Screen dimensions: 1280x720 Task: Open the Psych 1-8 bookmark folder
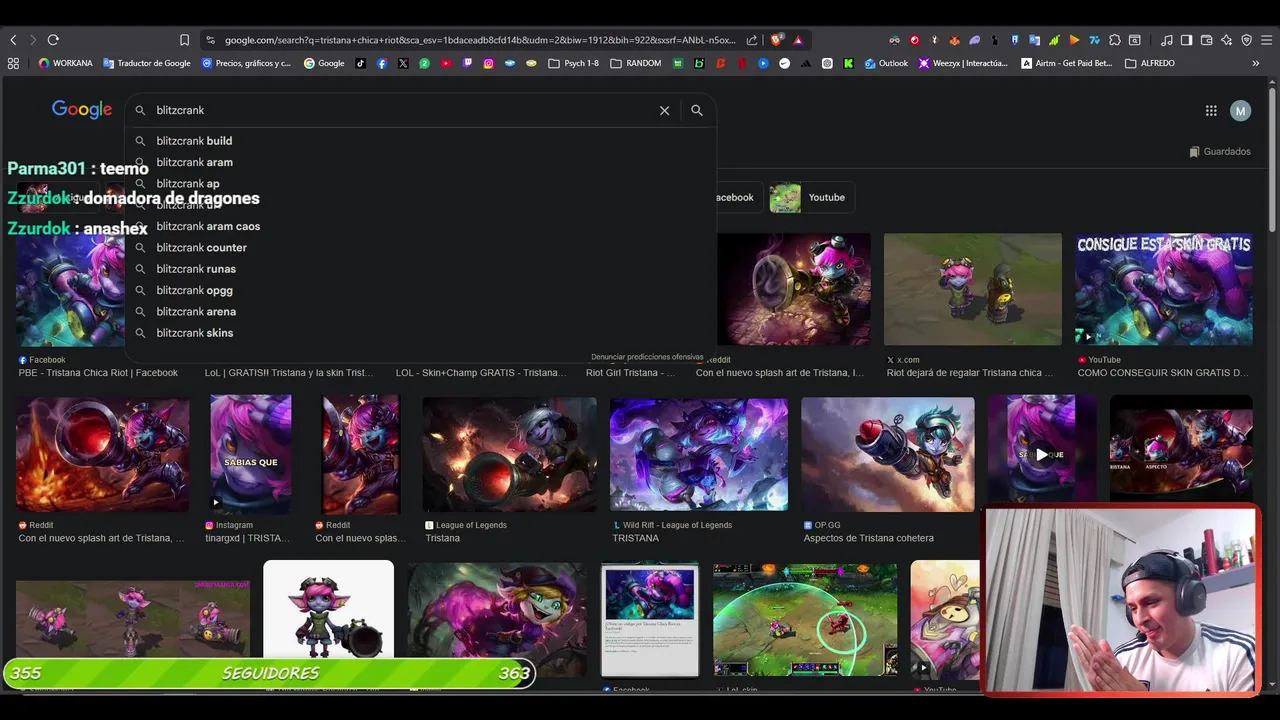coord(573,63)
